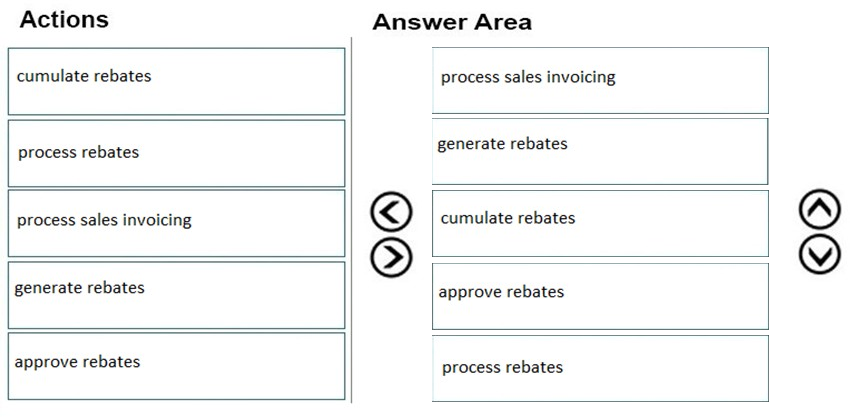Click the vertical divider beside Actions list
Image resolution: width=850 pixels, height=417 pixels.
tap(351, 220)
